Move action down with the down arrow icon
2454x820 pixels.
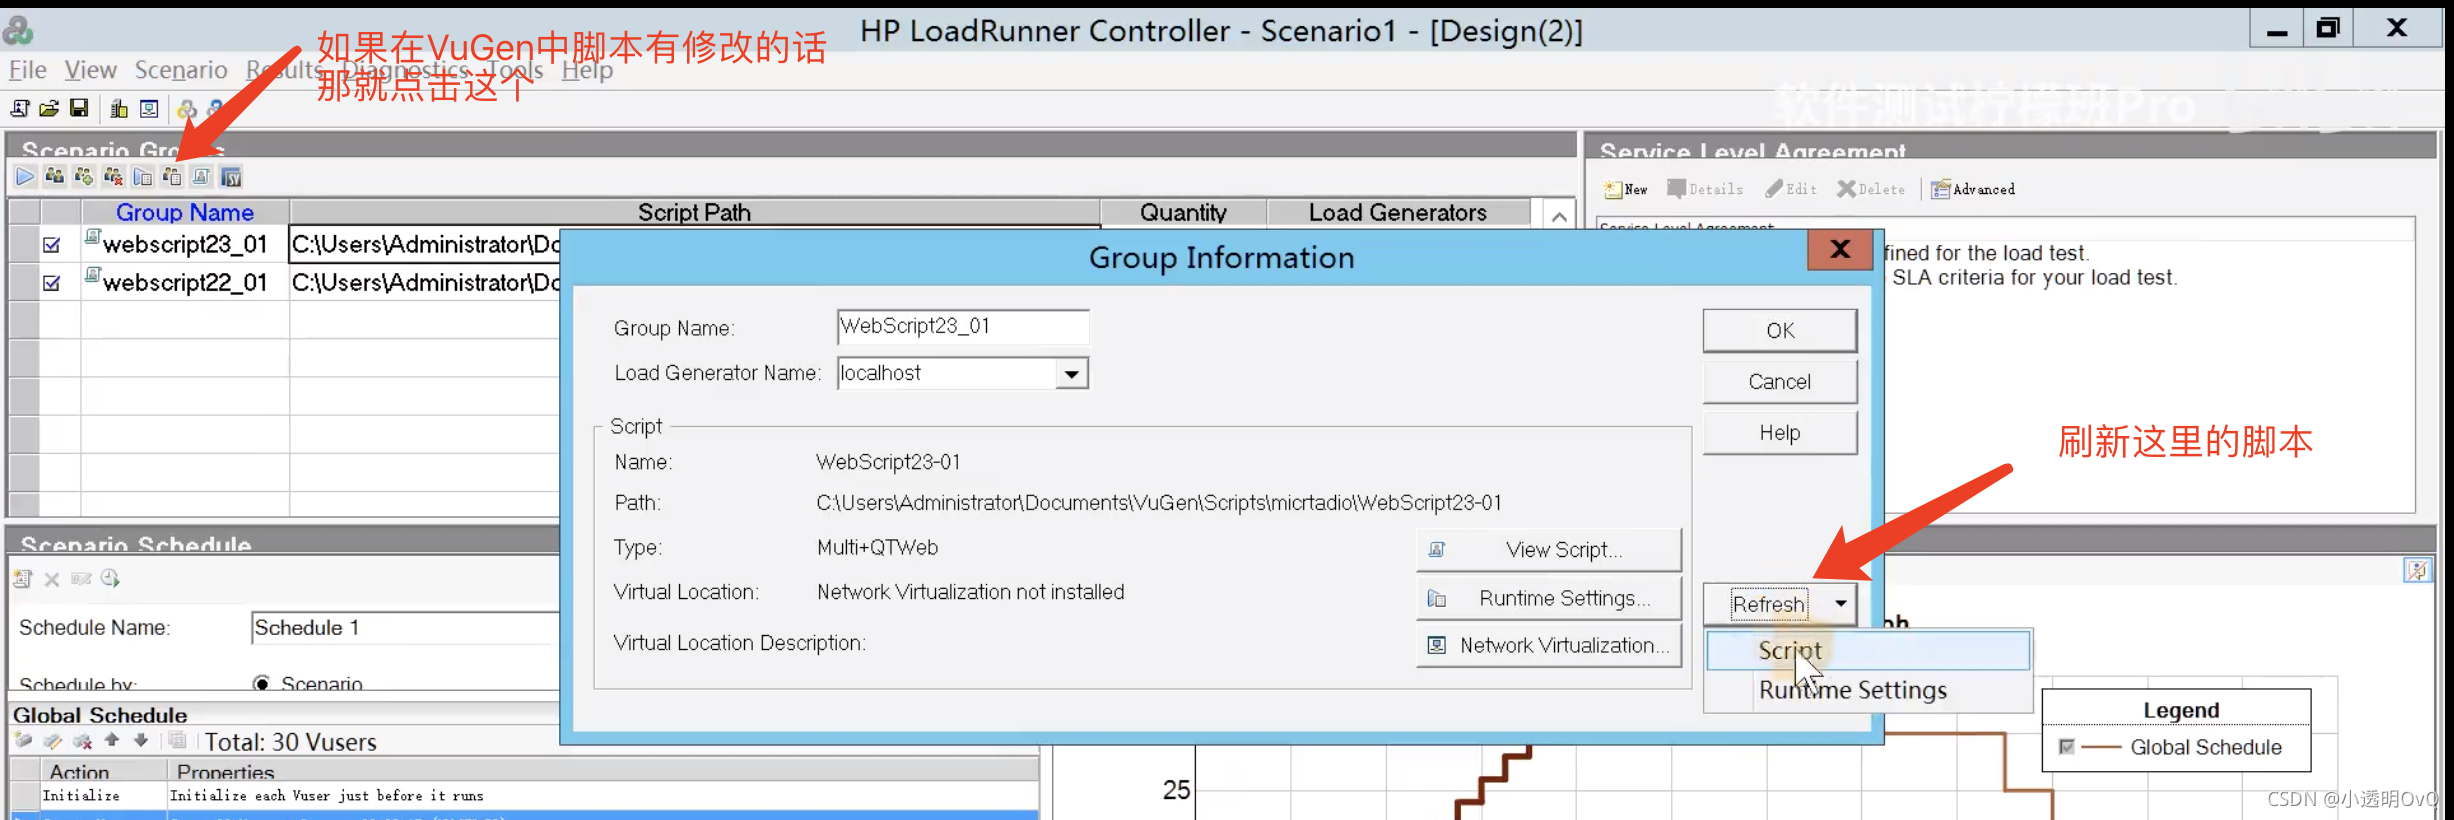[x=141, y=740]
